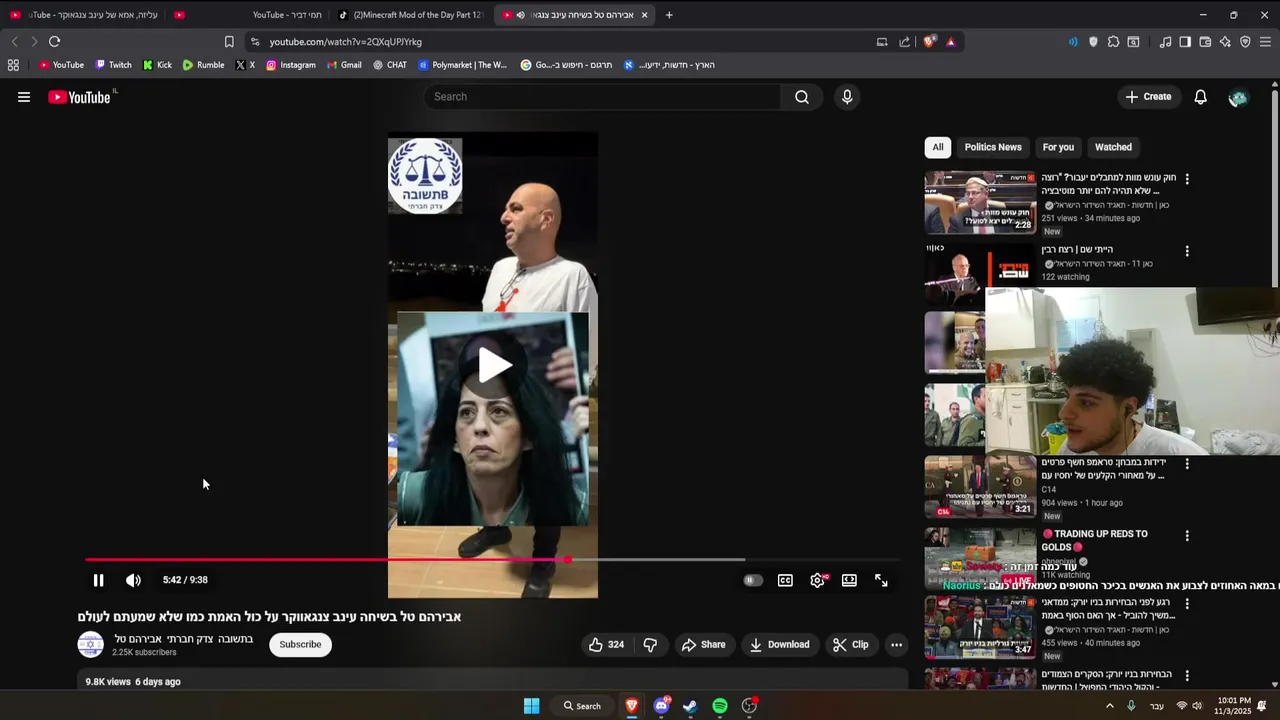Image resolution: width=1280 pixels, height=720 pixels.
Task: Click the address bar URL
Action: tap(345, 42)
